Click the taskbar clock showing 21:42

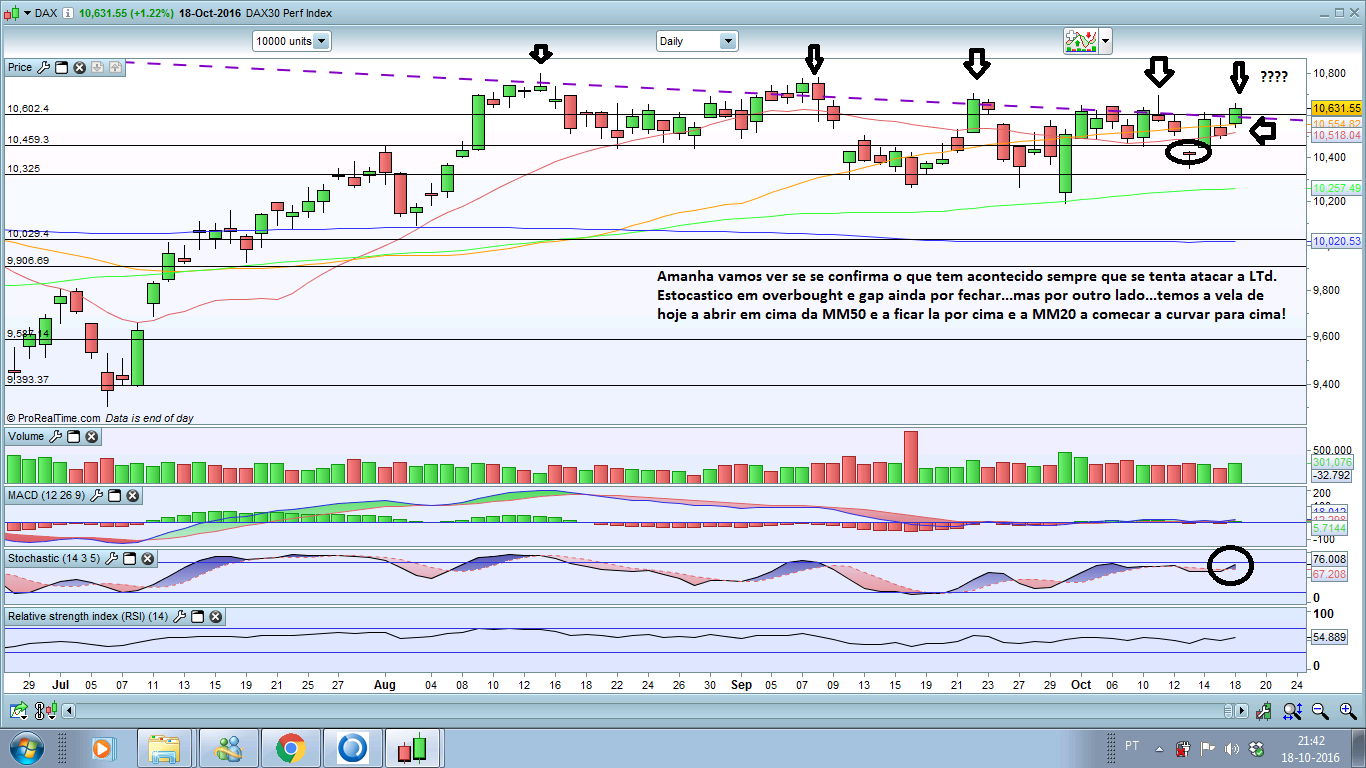(1313, 748)
